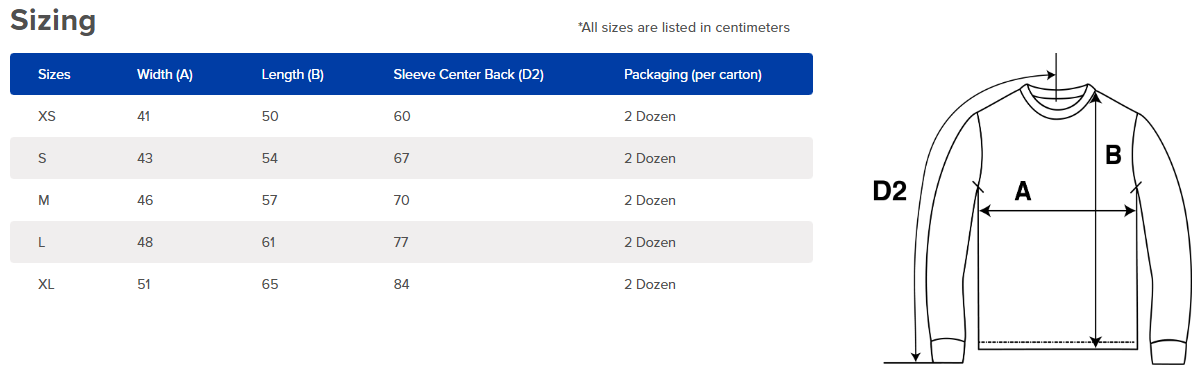Click the D2 sleeve label on diagram
The height and width of the screenshot is (384, 1201).
click(x=890, y=190)
